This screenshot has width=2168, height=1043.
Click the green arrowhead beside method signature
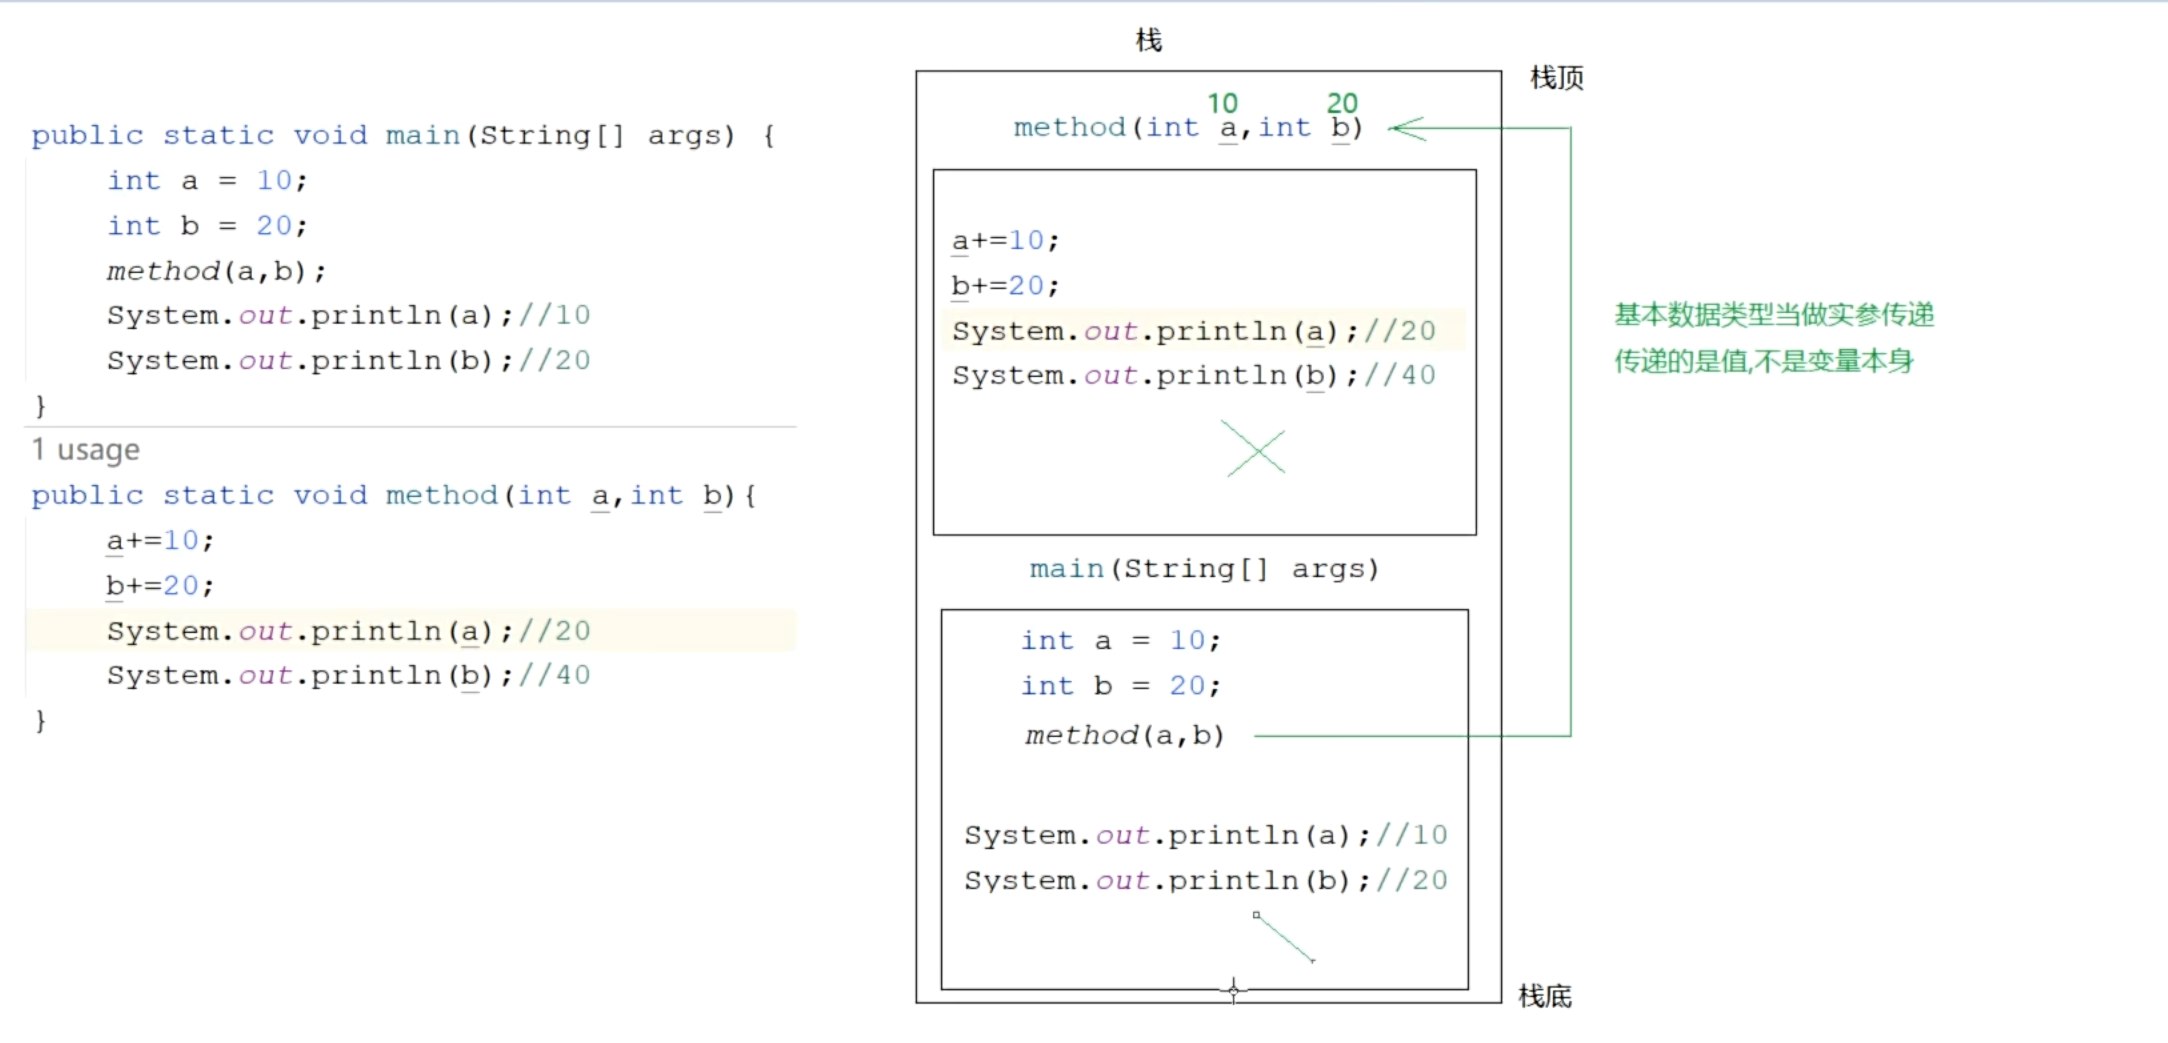click(x=1406, y=129)
